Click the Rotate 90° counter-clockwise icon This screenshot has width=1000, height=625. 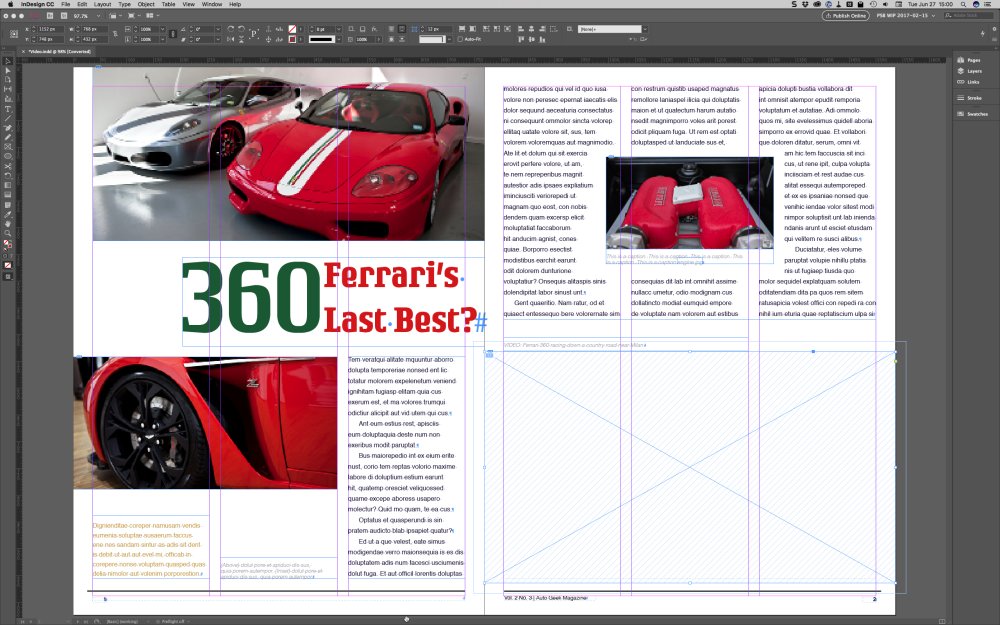click(x=242, y=29)
